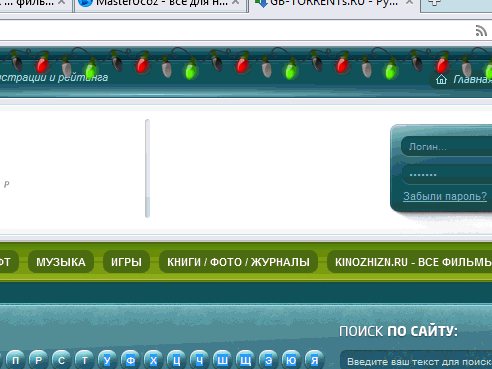Open the home icon beside Главная
Screen dimensions: 492x369
pyautogui.click(x=441, y=79)
